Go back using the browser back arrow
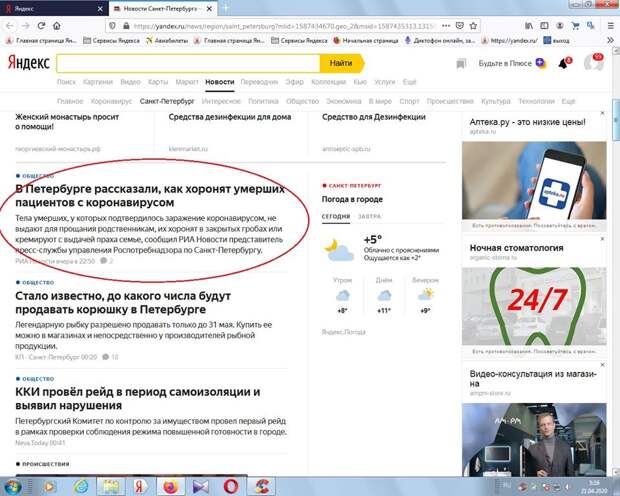 pos(9,26)
